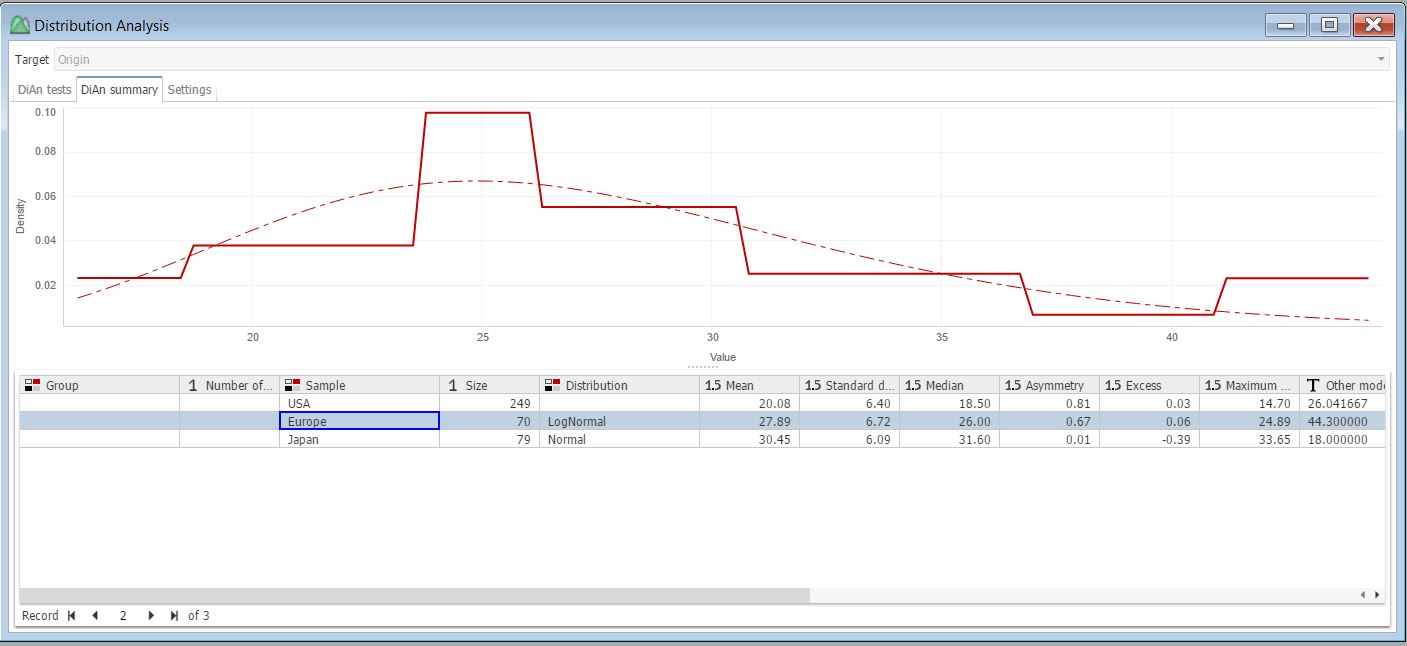Switch to the DiAn tests tab
Viewport: 1407px width, 646px height.
point(42,89)
